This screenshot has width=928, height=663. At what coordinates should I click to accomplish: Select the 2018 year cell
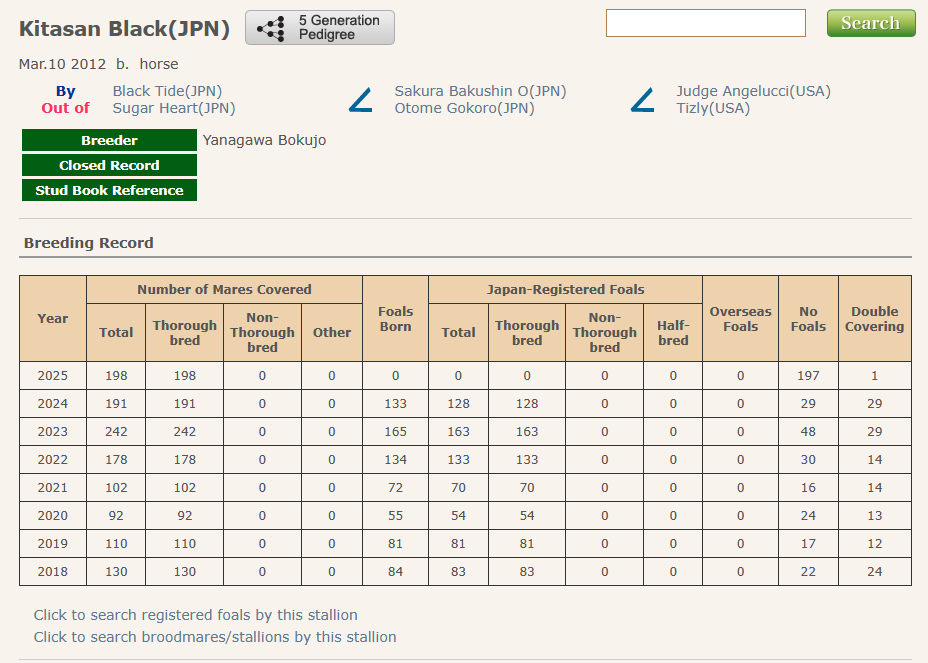point(53,572)
